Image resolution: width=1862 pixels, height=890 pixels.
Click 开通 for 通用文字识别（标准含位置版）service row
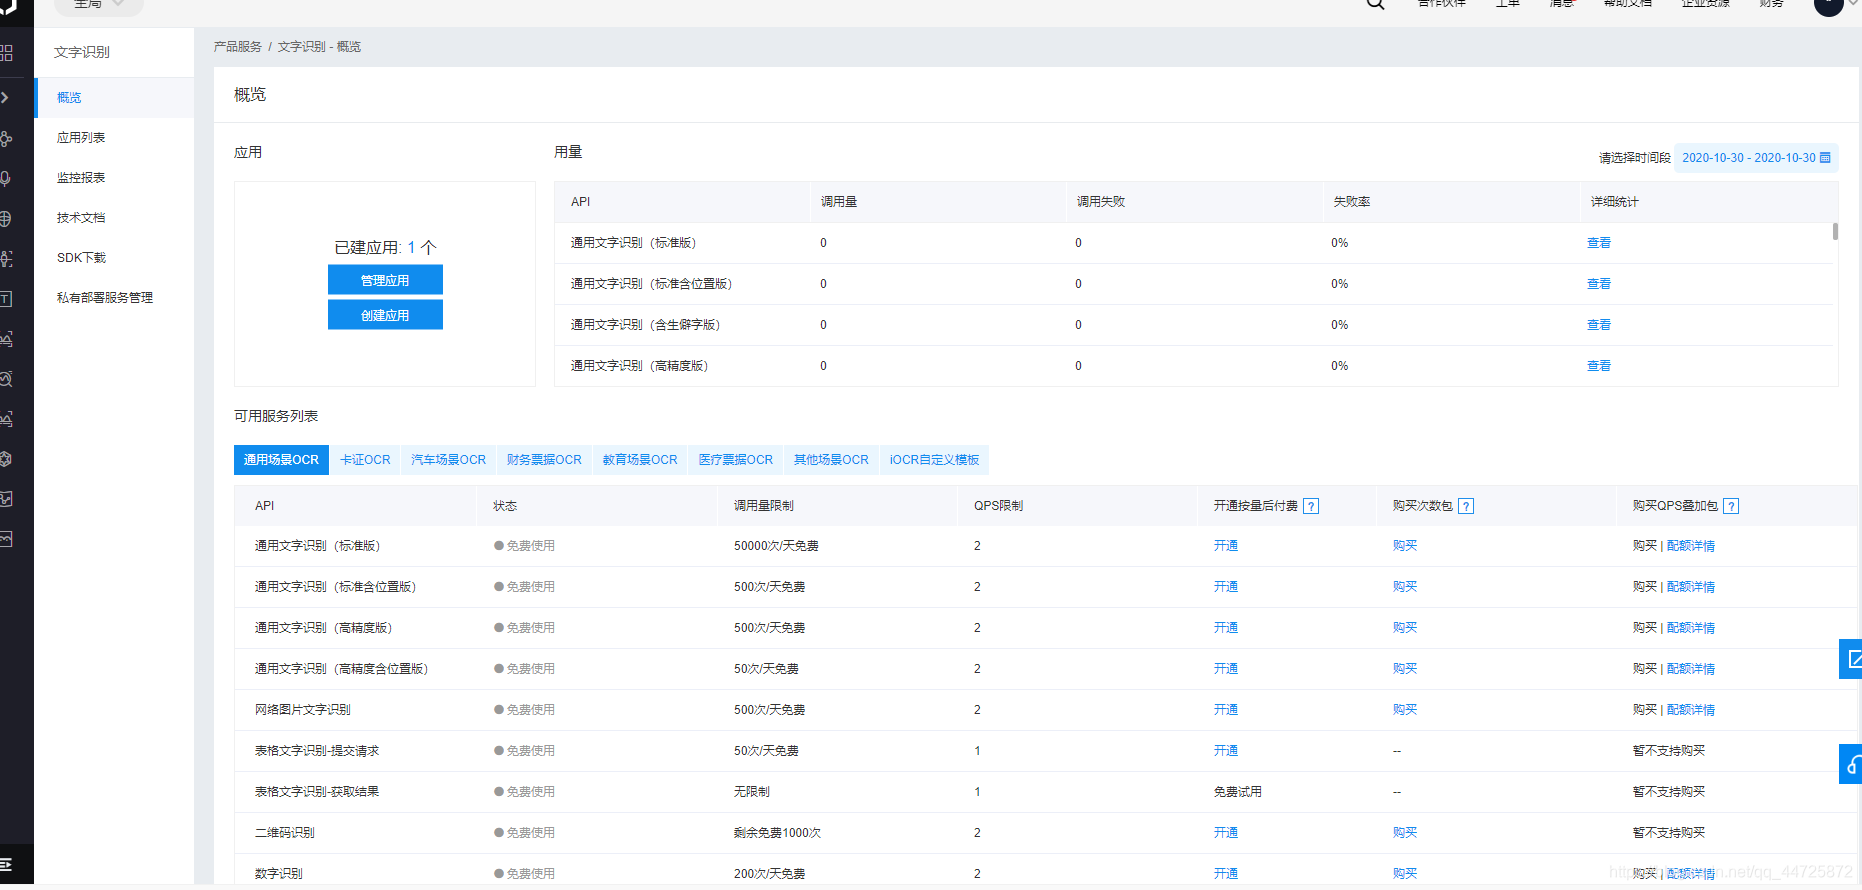(x=1226, y=587)
